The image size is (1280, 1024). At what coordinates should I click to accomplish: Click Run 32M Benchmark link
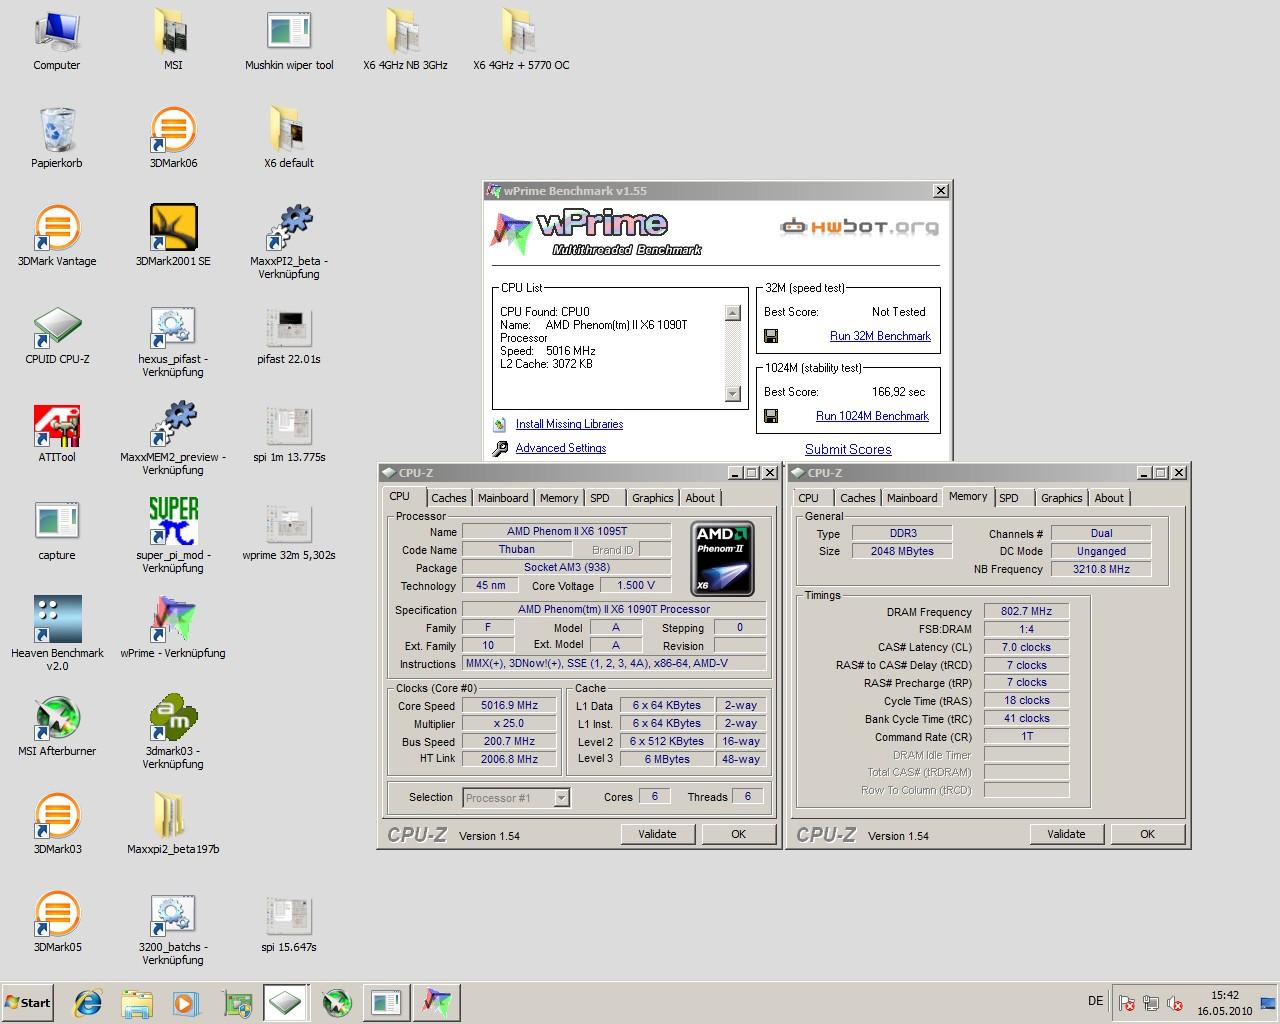[x=880, y=336]
